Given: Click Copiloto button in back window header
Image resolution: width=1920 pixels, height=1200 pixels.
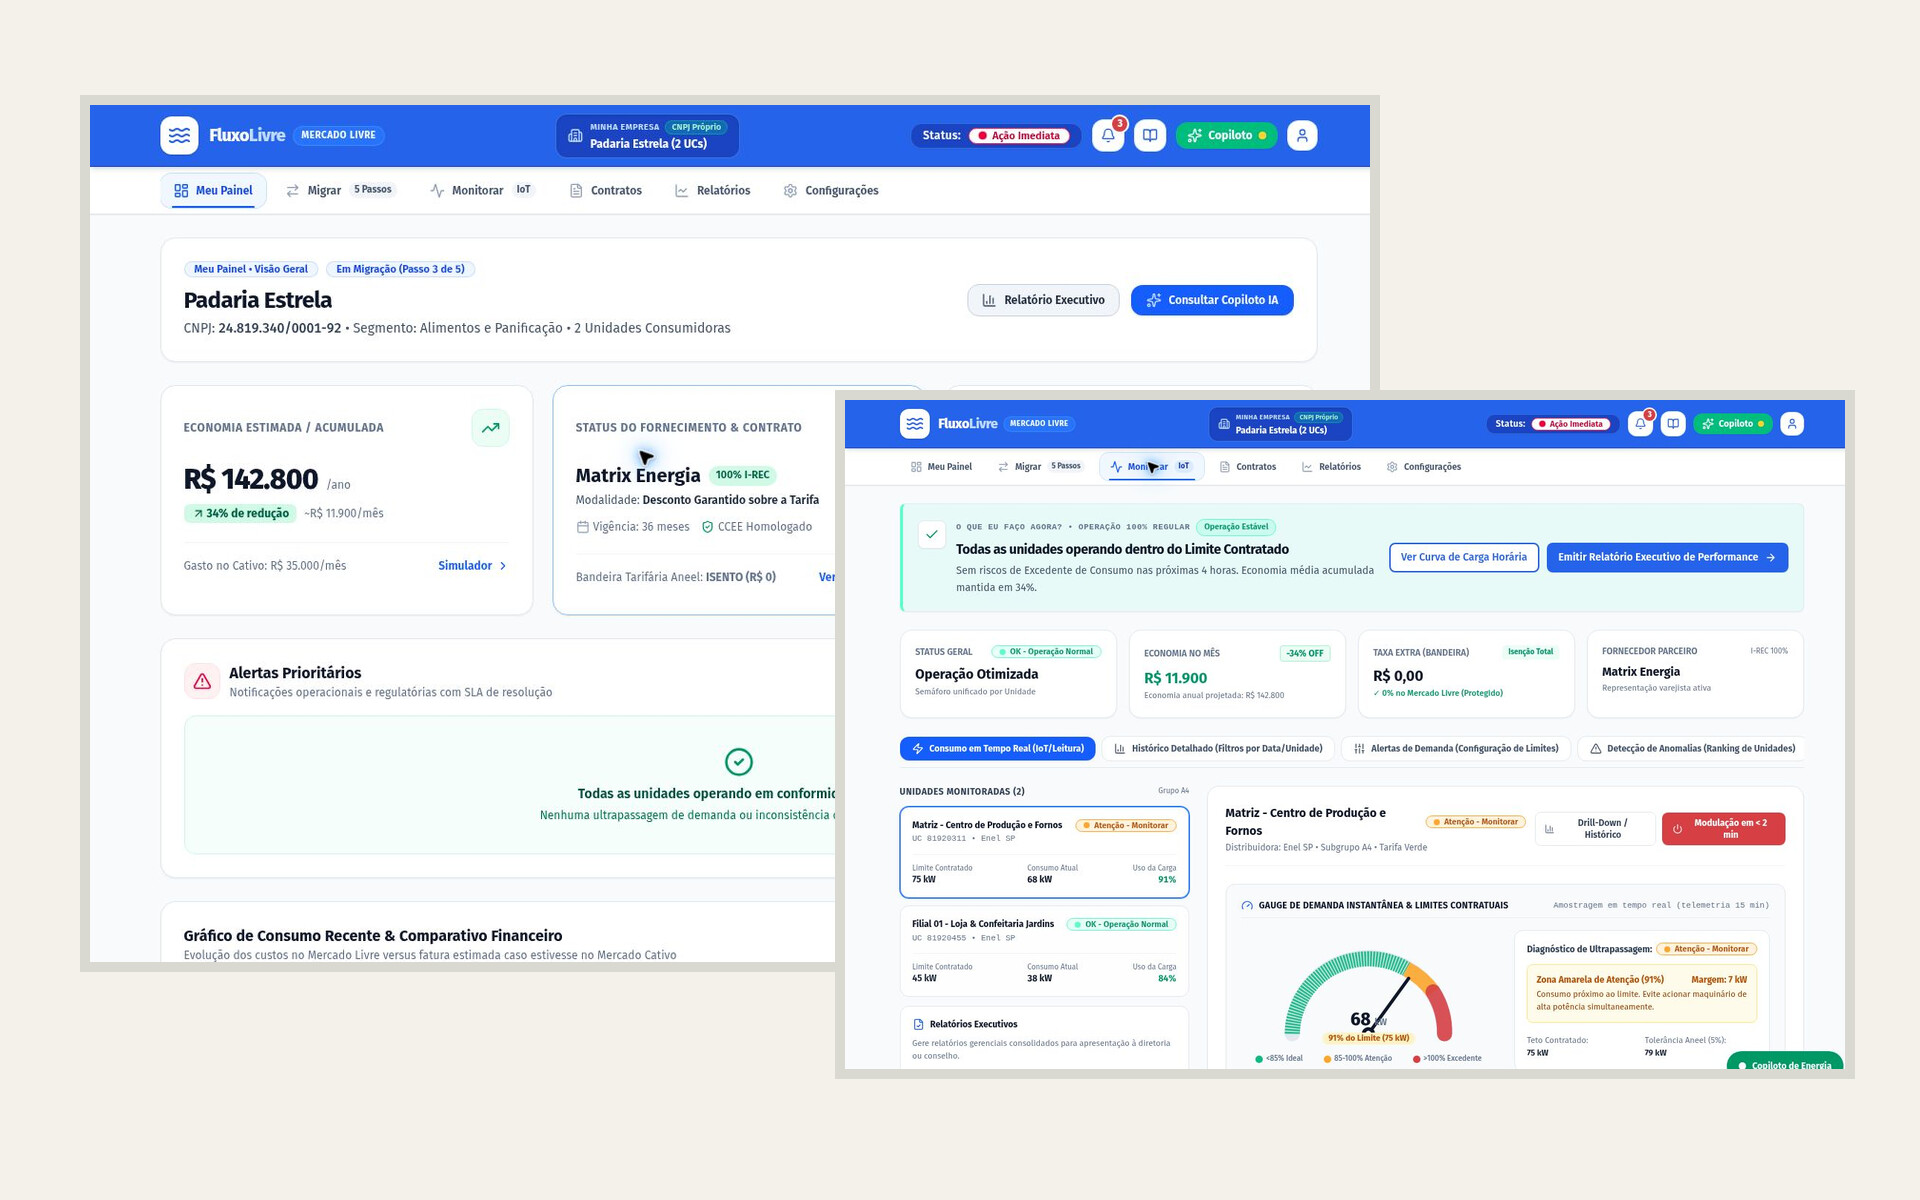Looking at the screenshot, I should coord(1227,135).
